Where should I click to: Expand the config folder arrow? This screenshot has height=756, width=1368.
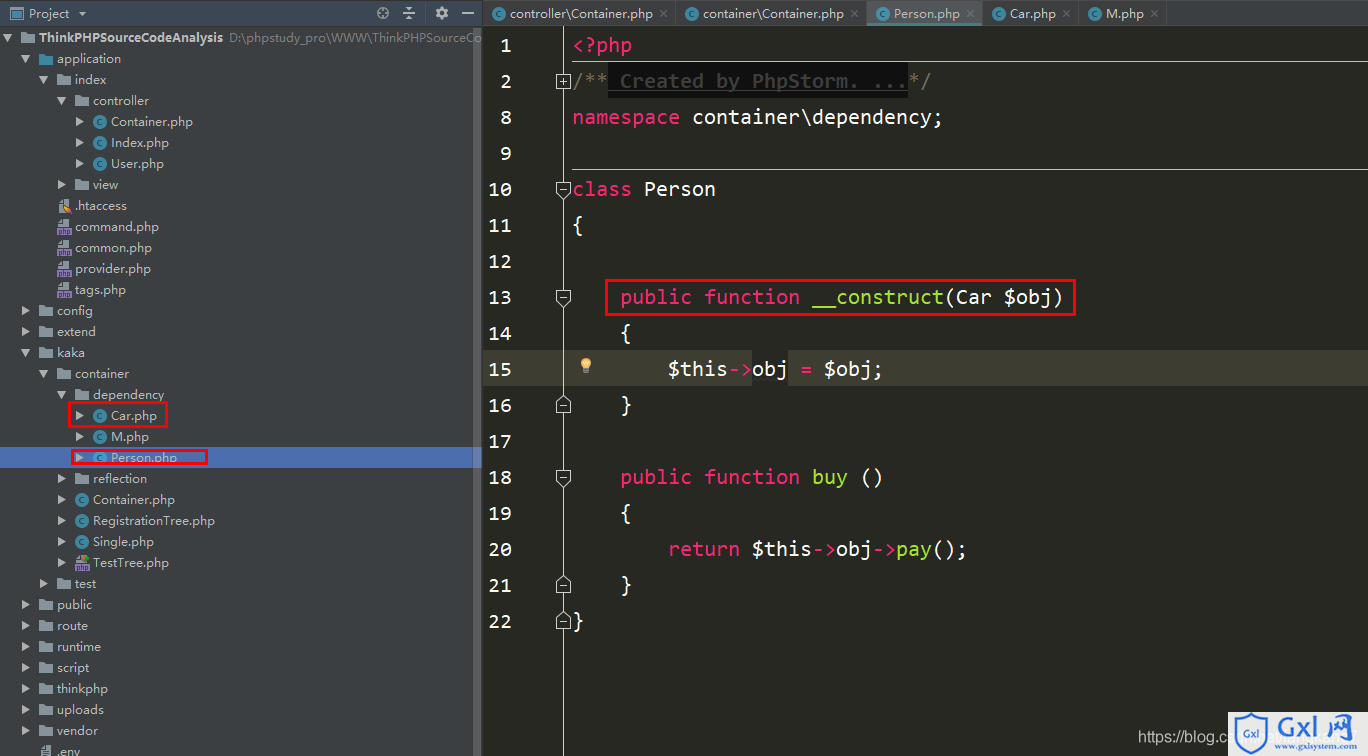click(x=26, y=311)
